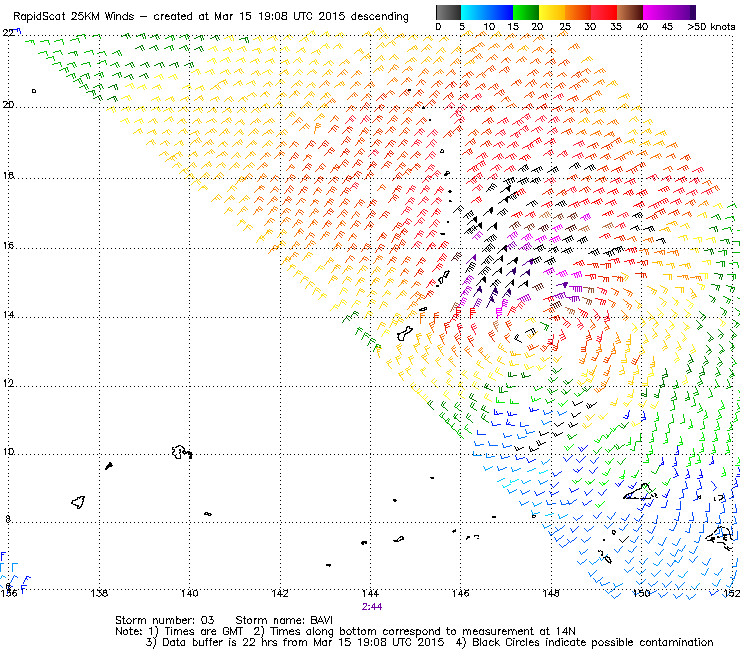Click the "45" legend scale label
740x650 pixels.
tap(667, 27)
